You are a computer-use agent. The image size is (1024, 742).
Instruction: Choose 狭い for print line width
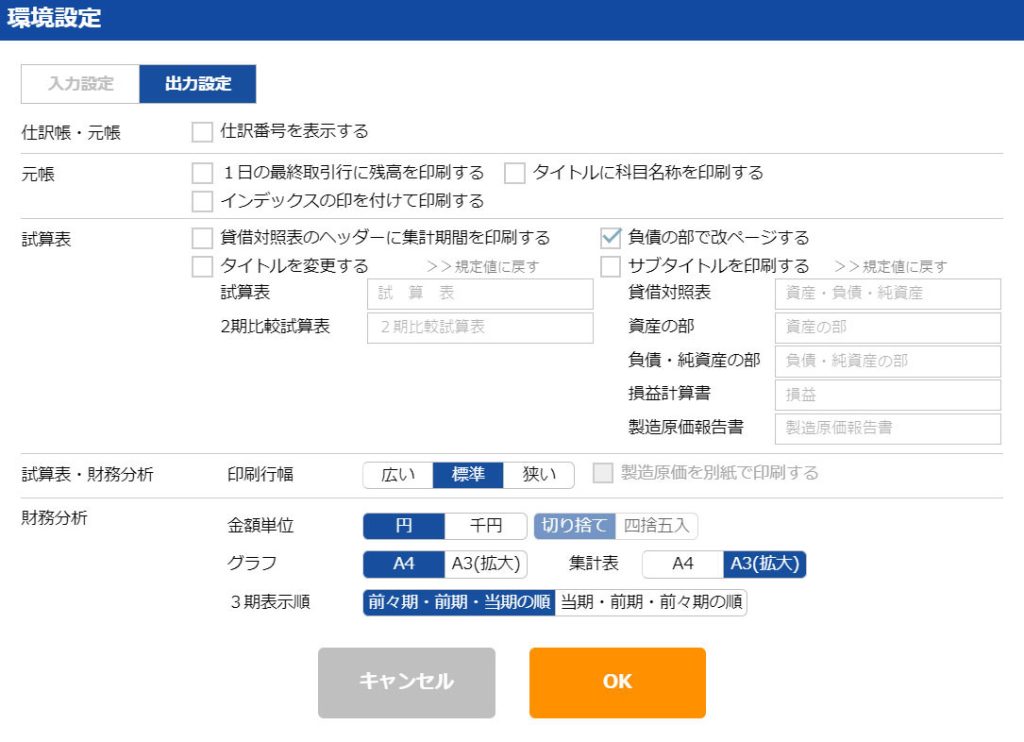pyautogui.click(x=539, y=475)
